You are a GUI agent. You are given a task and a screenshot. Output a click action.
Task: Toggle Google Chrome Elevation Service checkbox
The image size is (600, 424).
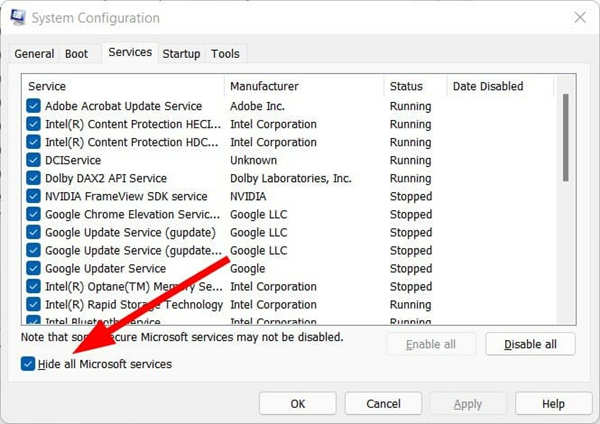pos(34,214)
